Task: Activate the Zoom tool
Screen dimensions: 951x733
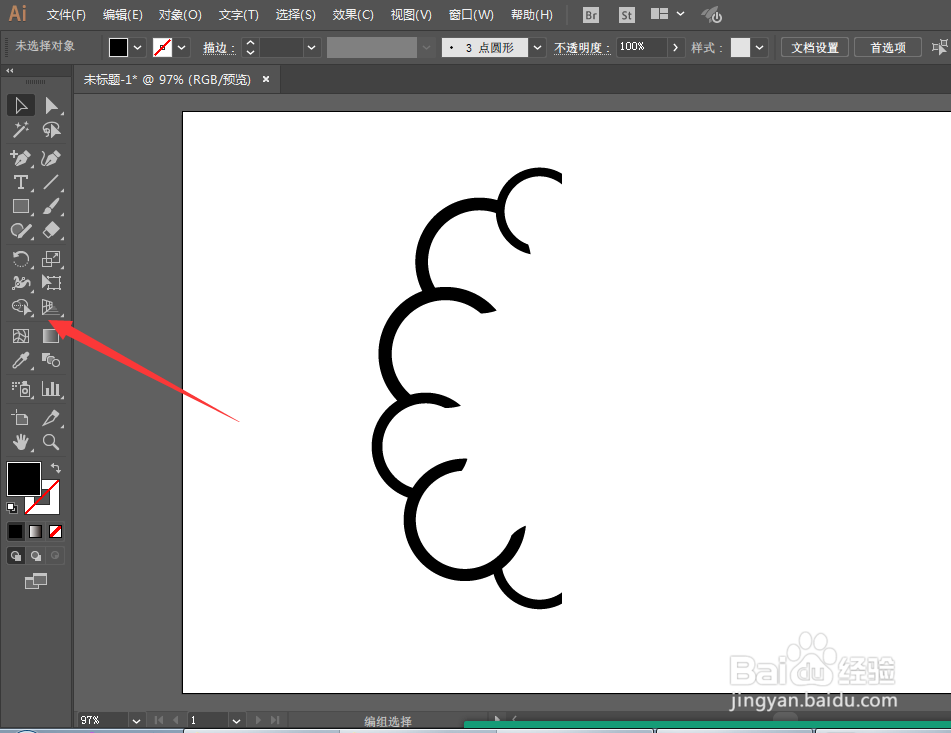Action: (x=52, y=441)
